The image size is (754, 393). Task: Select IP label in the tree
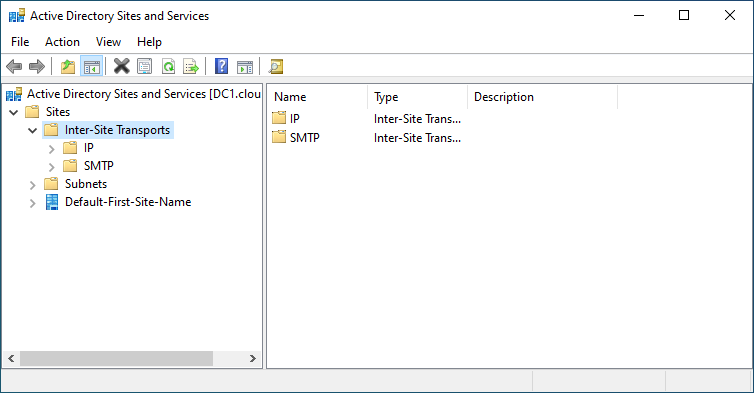point(88,148)
